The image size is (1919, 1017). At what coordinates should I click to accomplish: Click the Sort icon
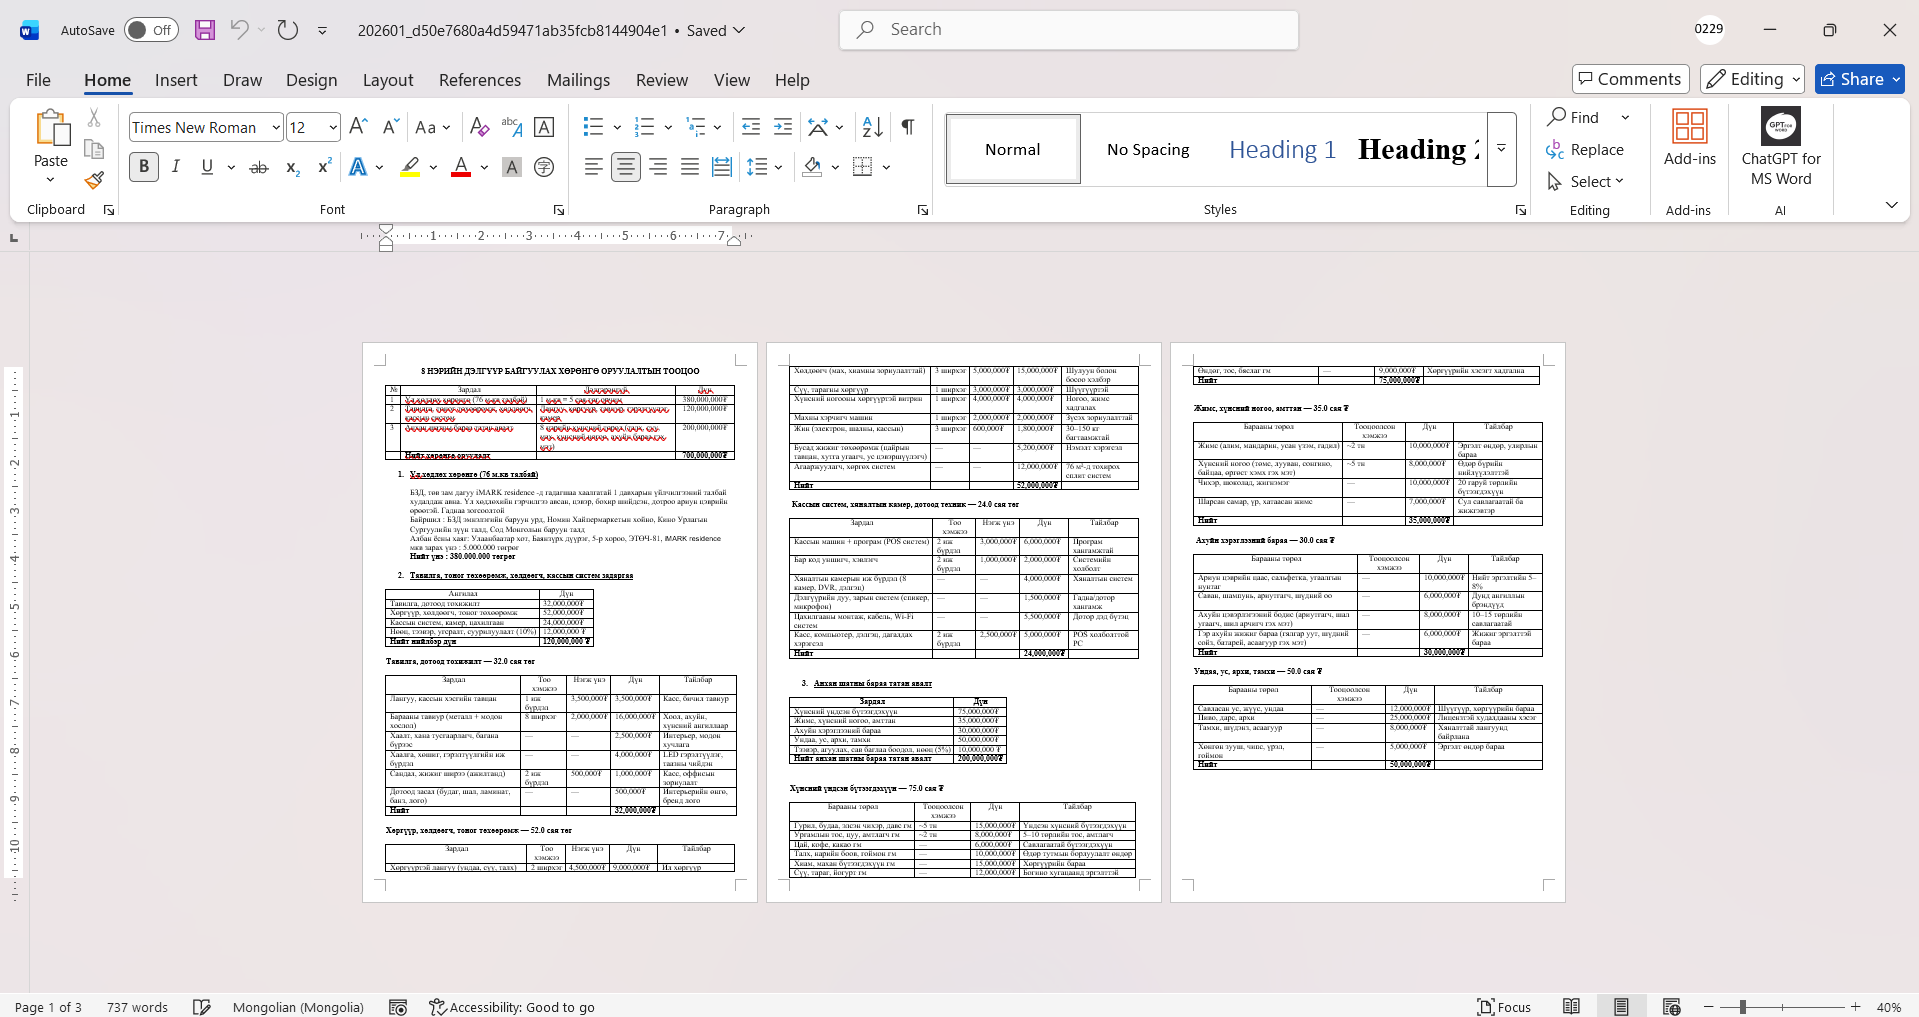[x=872, y=127]
